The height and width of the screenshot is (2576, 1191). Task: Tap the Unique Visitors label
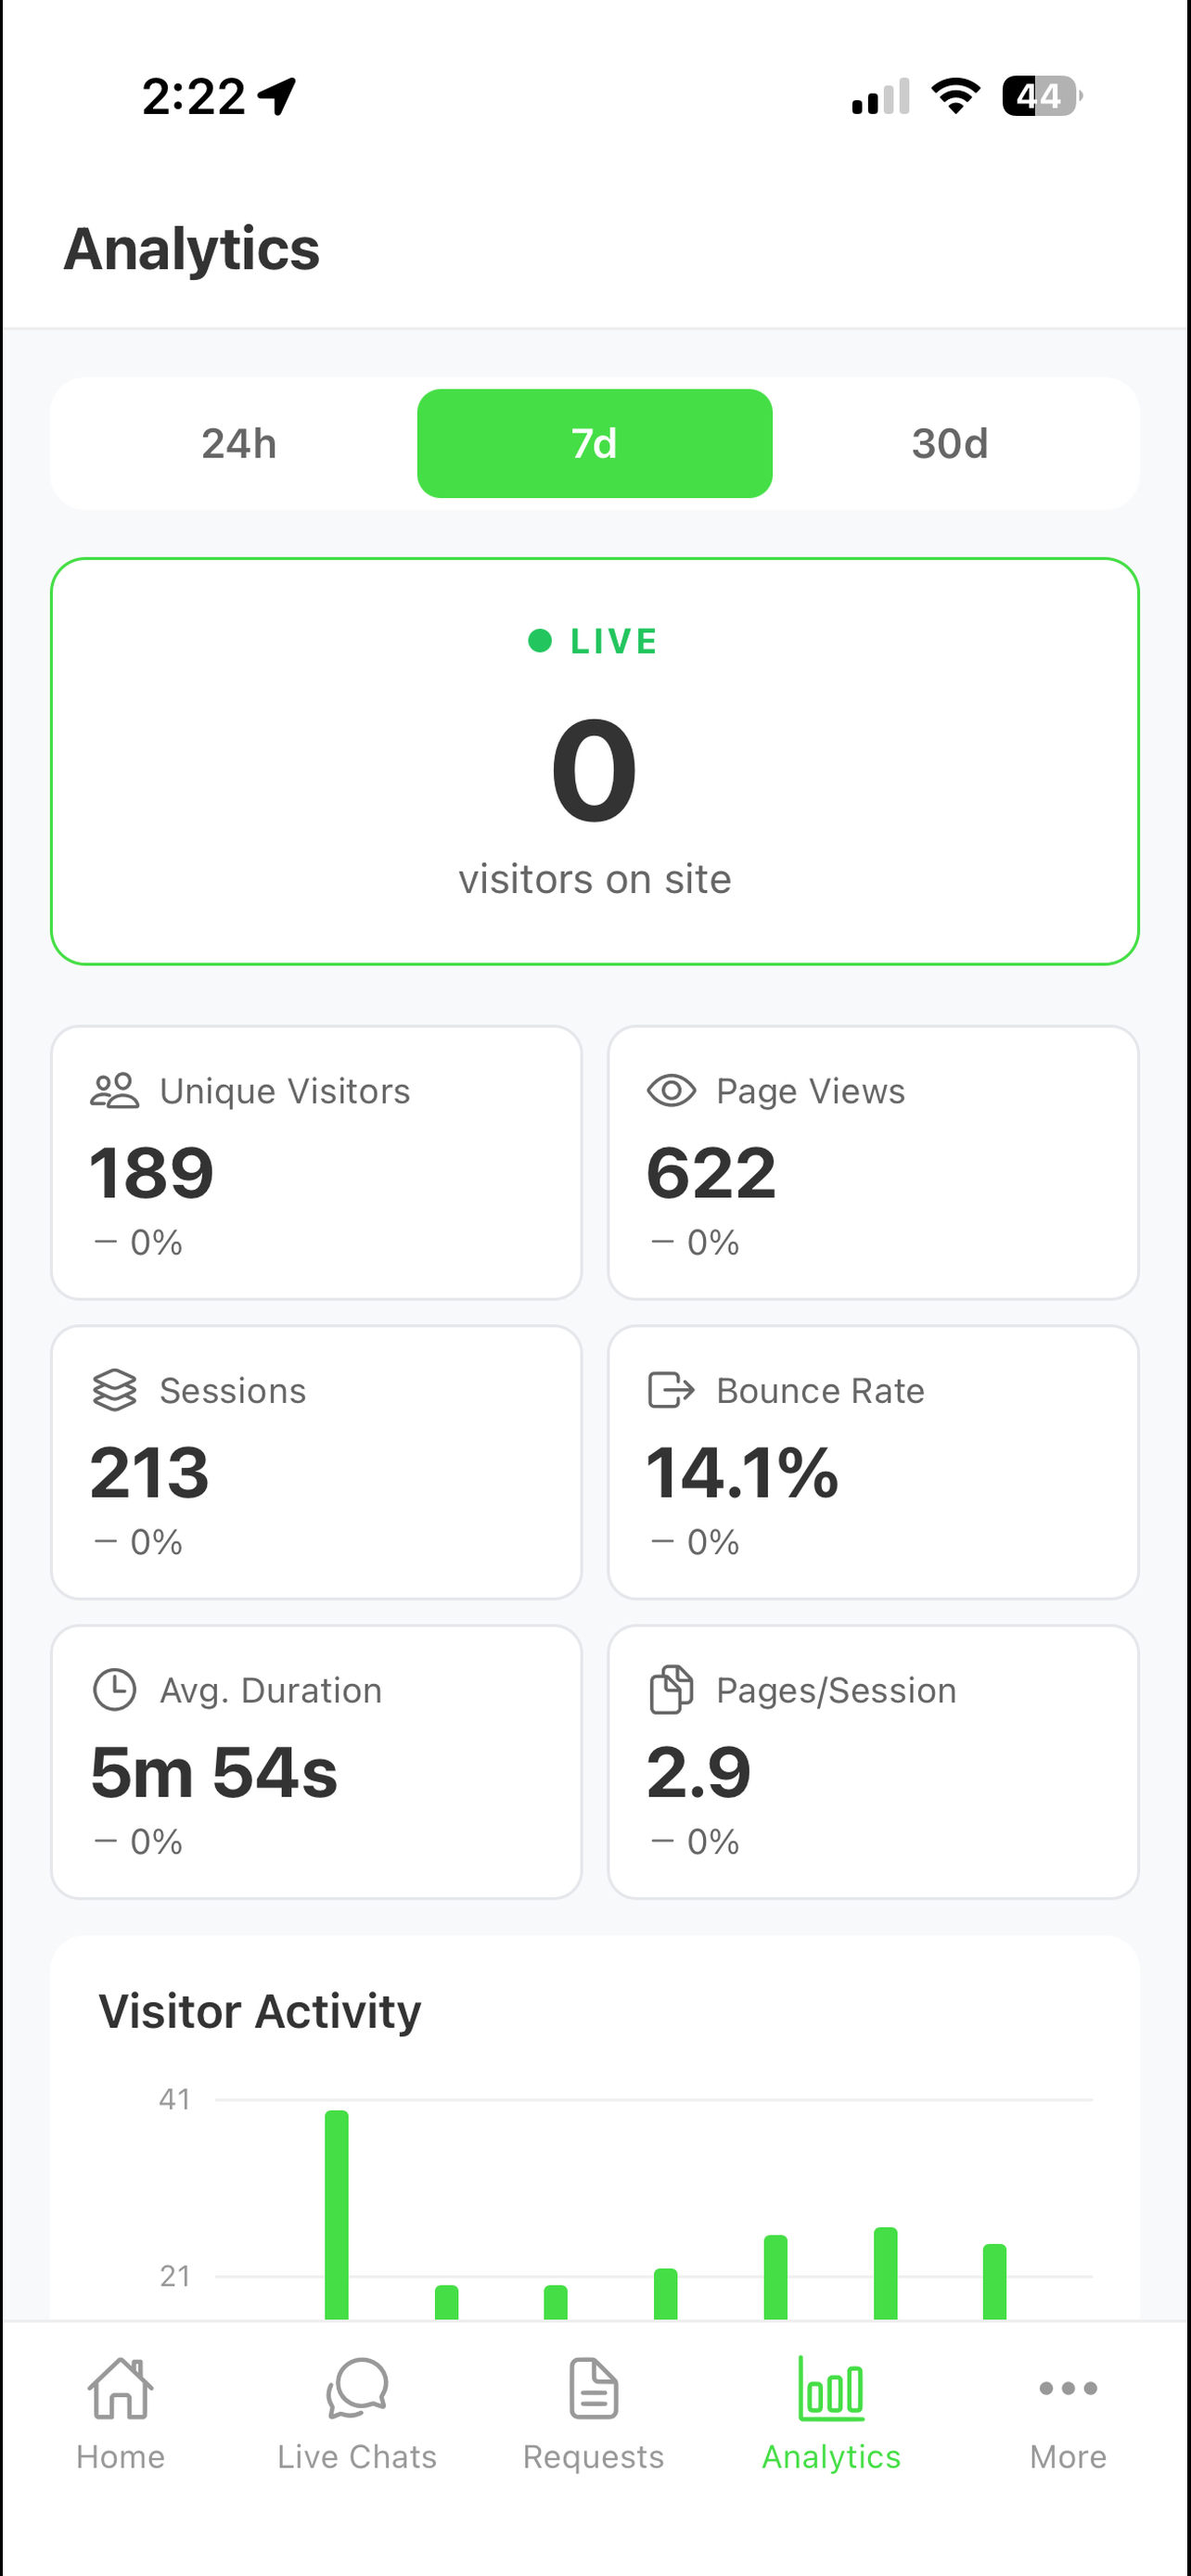click(x=285, y=1091)
